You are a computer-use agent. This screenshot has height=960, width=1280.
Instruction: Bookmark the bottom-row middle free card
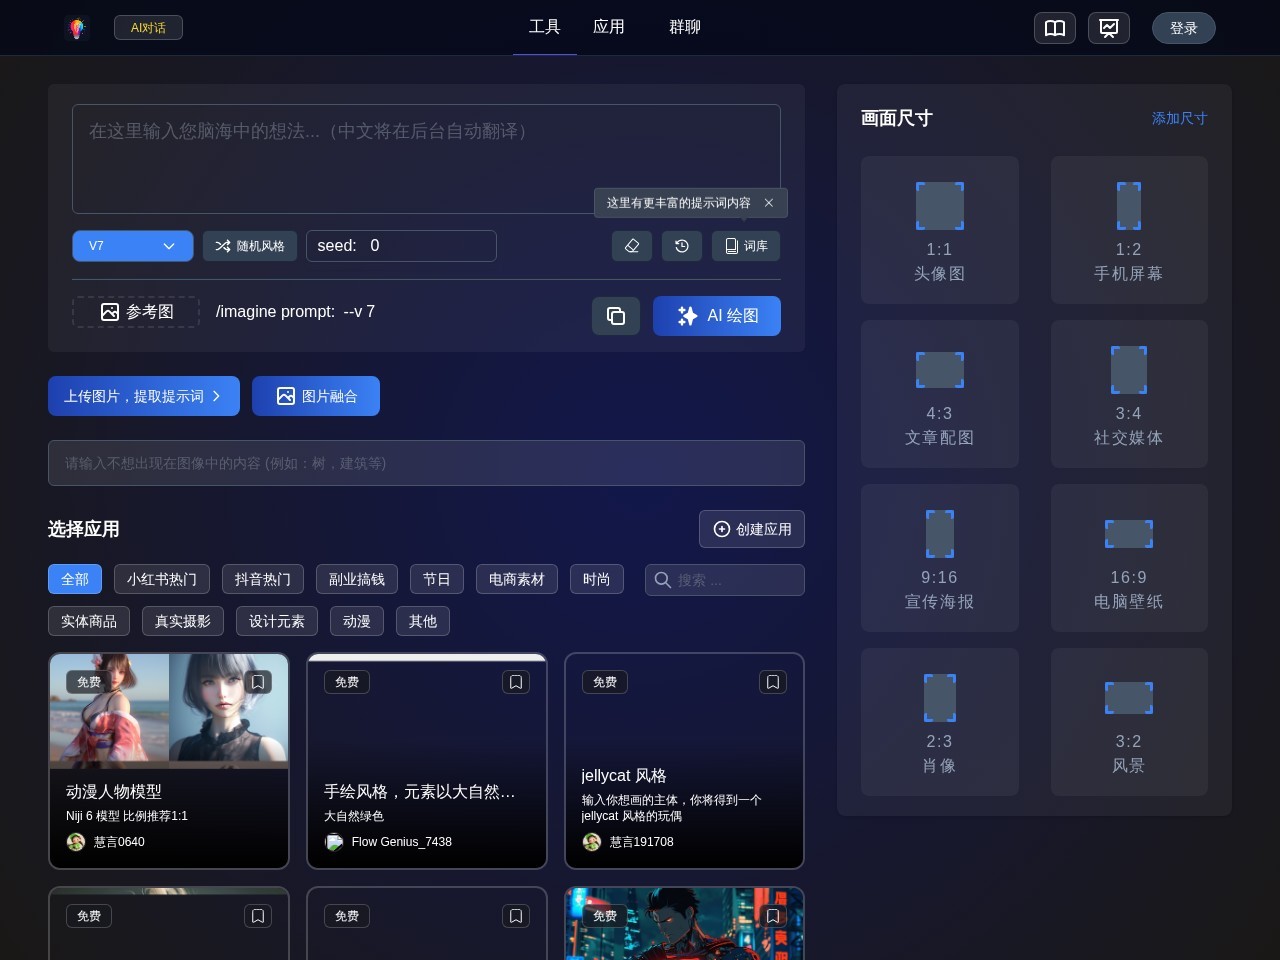[516, 916]
